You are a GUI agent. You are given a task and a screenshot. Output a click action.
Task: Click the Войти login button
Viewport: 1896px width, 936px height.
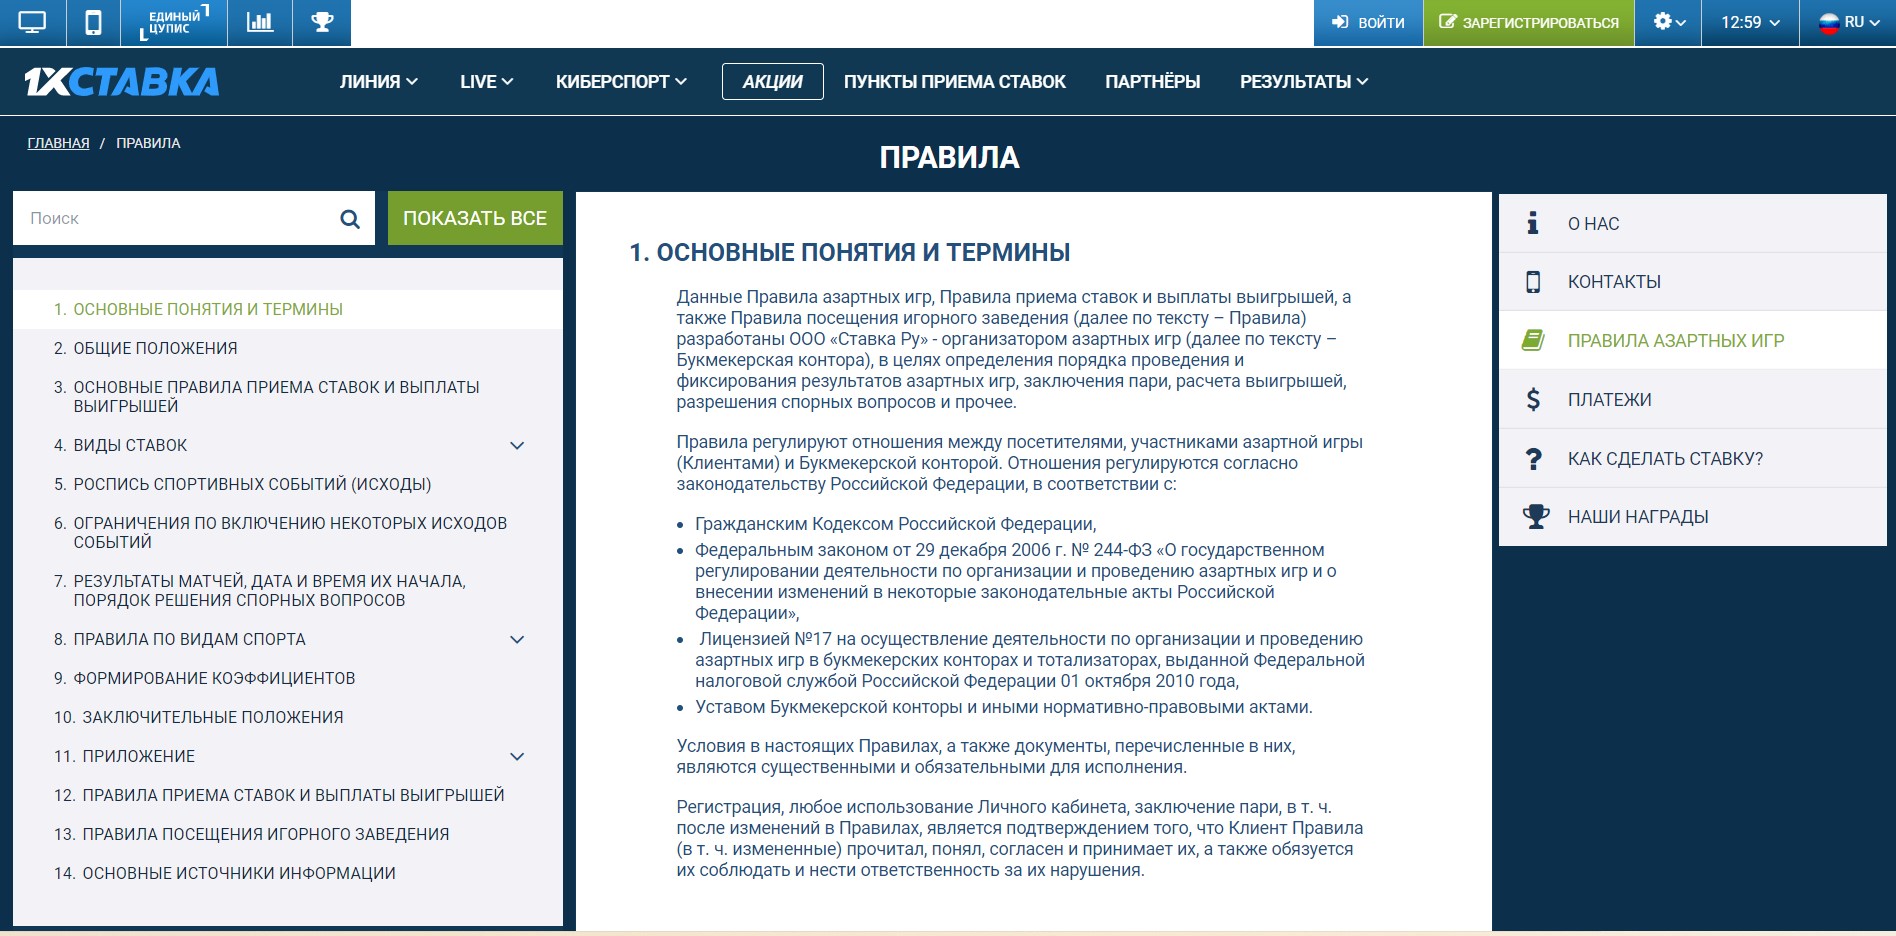tap(1368, 23)
